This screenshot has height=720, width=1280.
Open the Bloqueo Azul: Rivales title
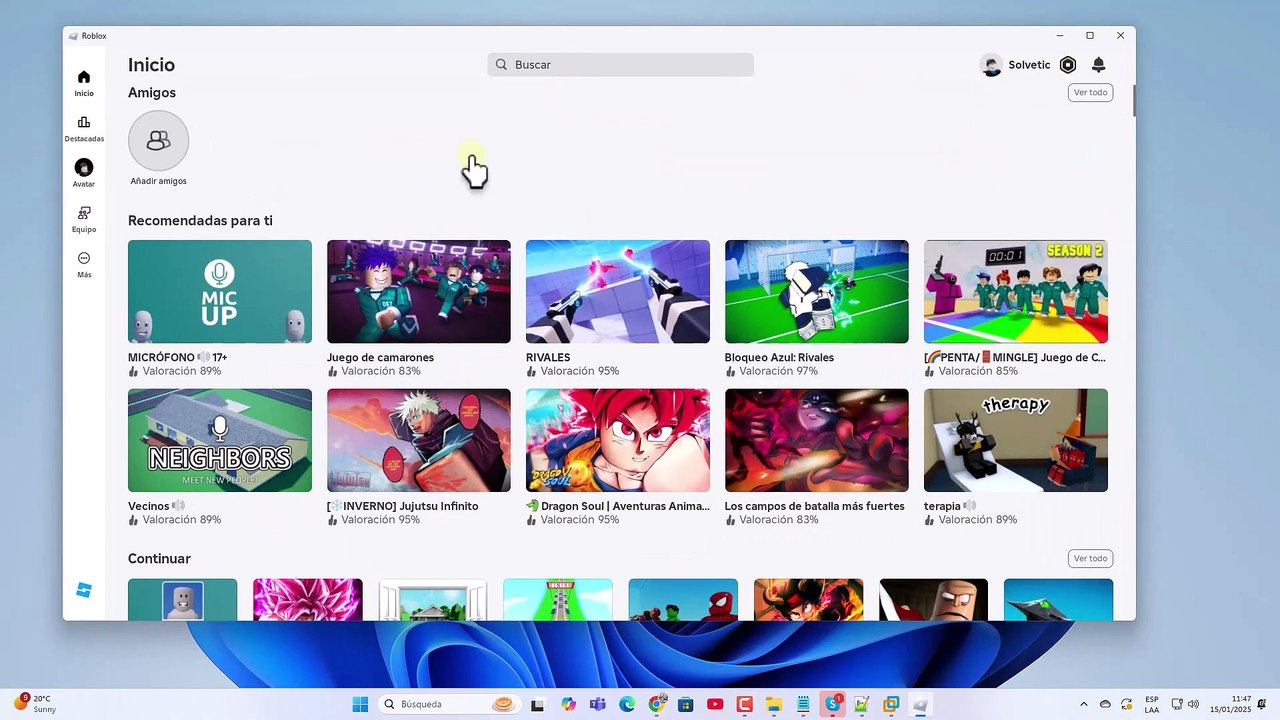coord(779,357)
